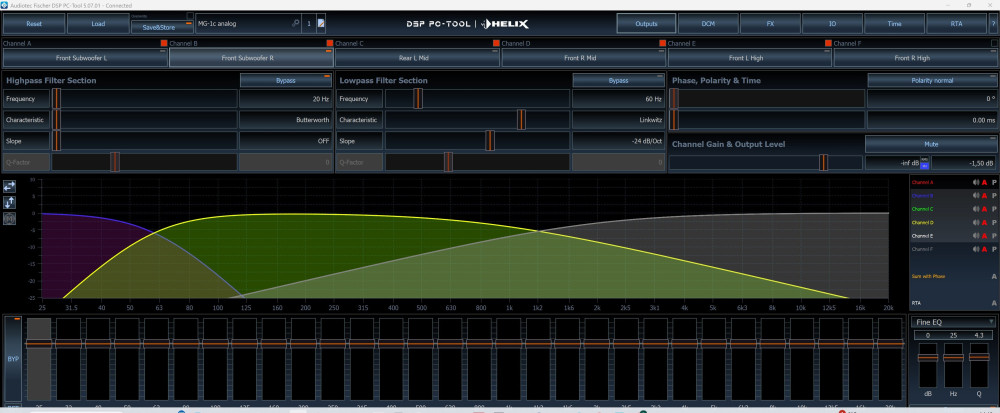Click the key icon beside MG-1c analog
1000x413 pixels.
pyautogui.click(x=295, y=24)
